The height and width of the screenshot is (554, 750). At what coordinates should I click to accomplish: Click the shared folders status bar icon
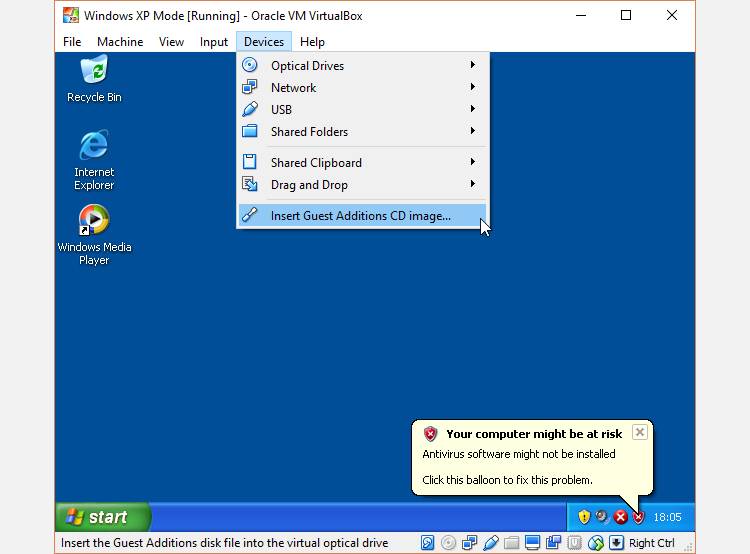511,543
